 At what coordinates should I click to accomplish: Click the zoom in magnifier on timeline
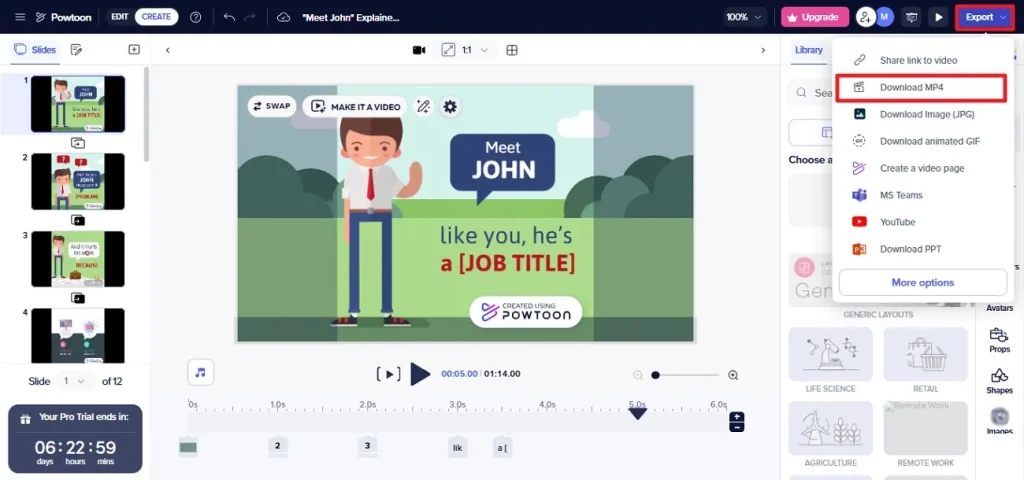tap(733, 375)
